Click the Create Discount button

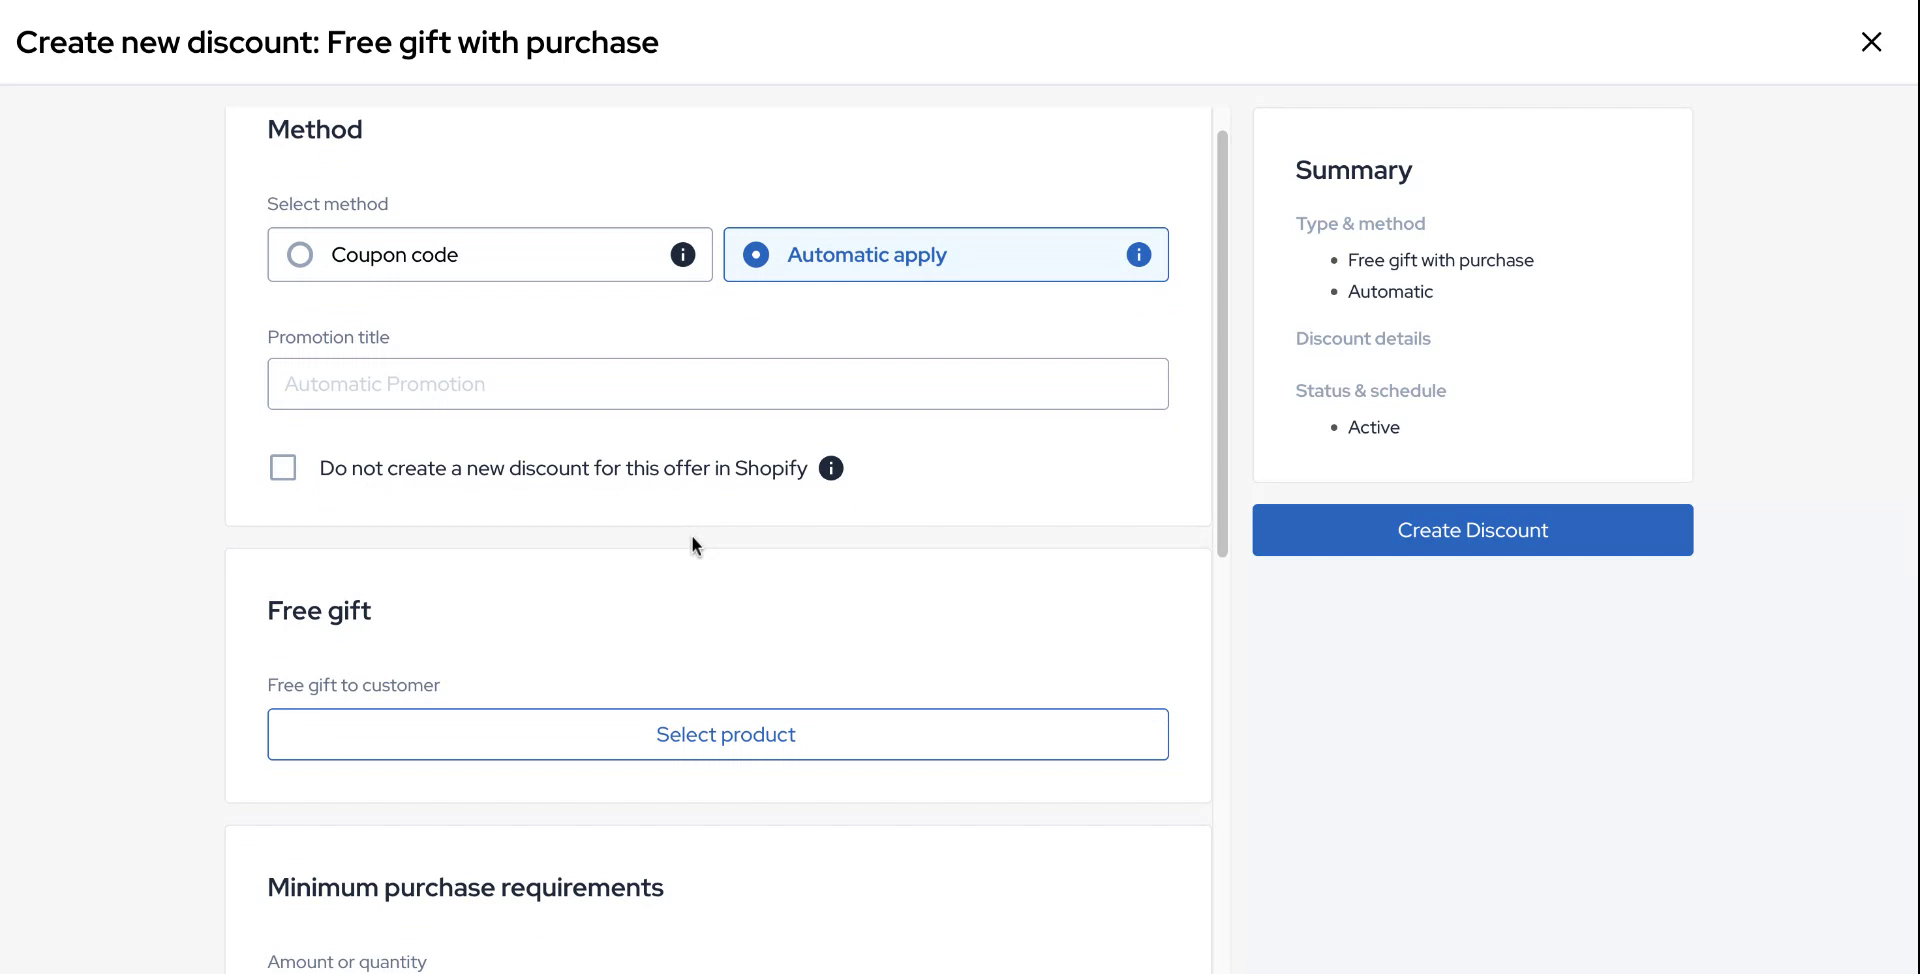1472,530
